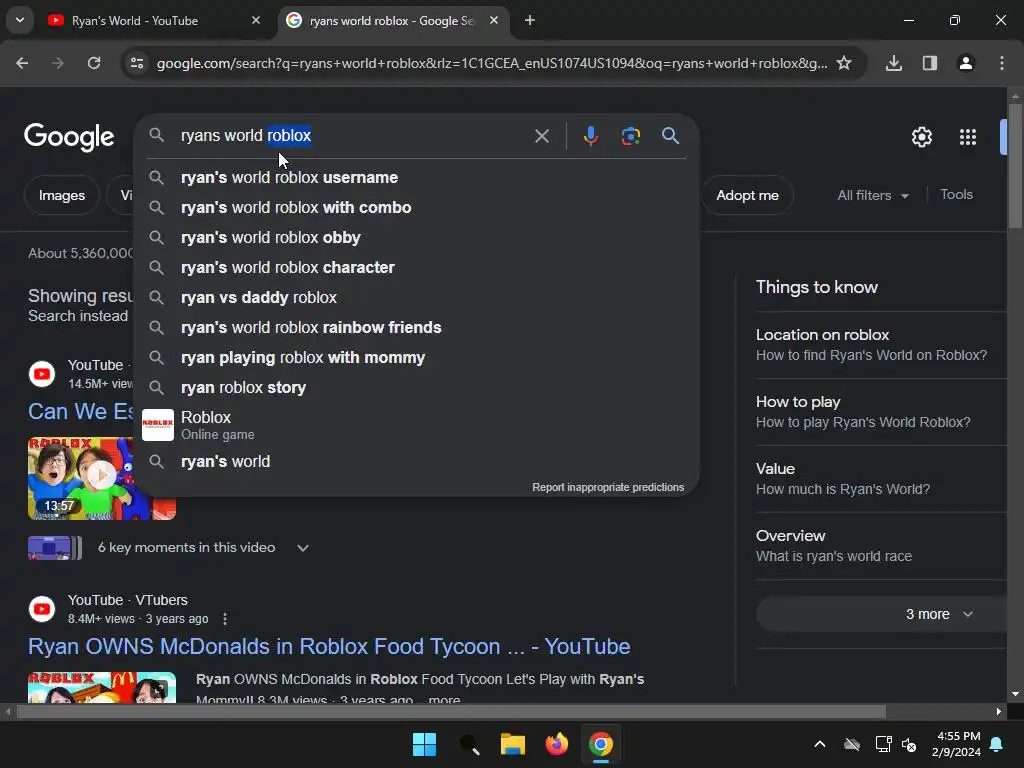
Task: Submit search with the blue magnifier icon
Action: tap(671, 136)
